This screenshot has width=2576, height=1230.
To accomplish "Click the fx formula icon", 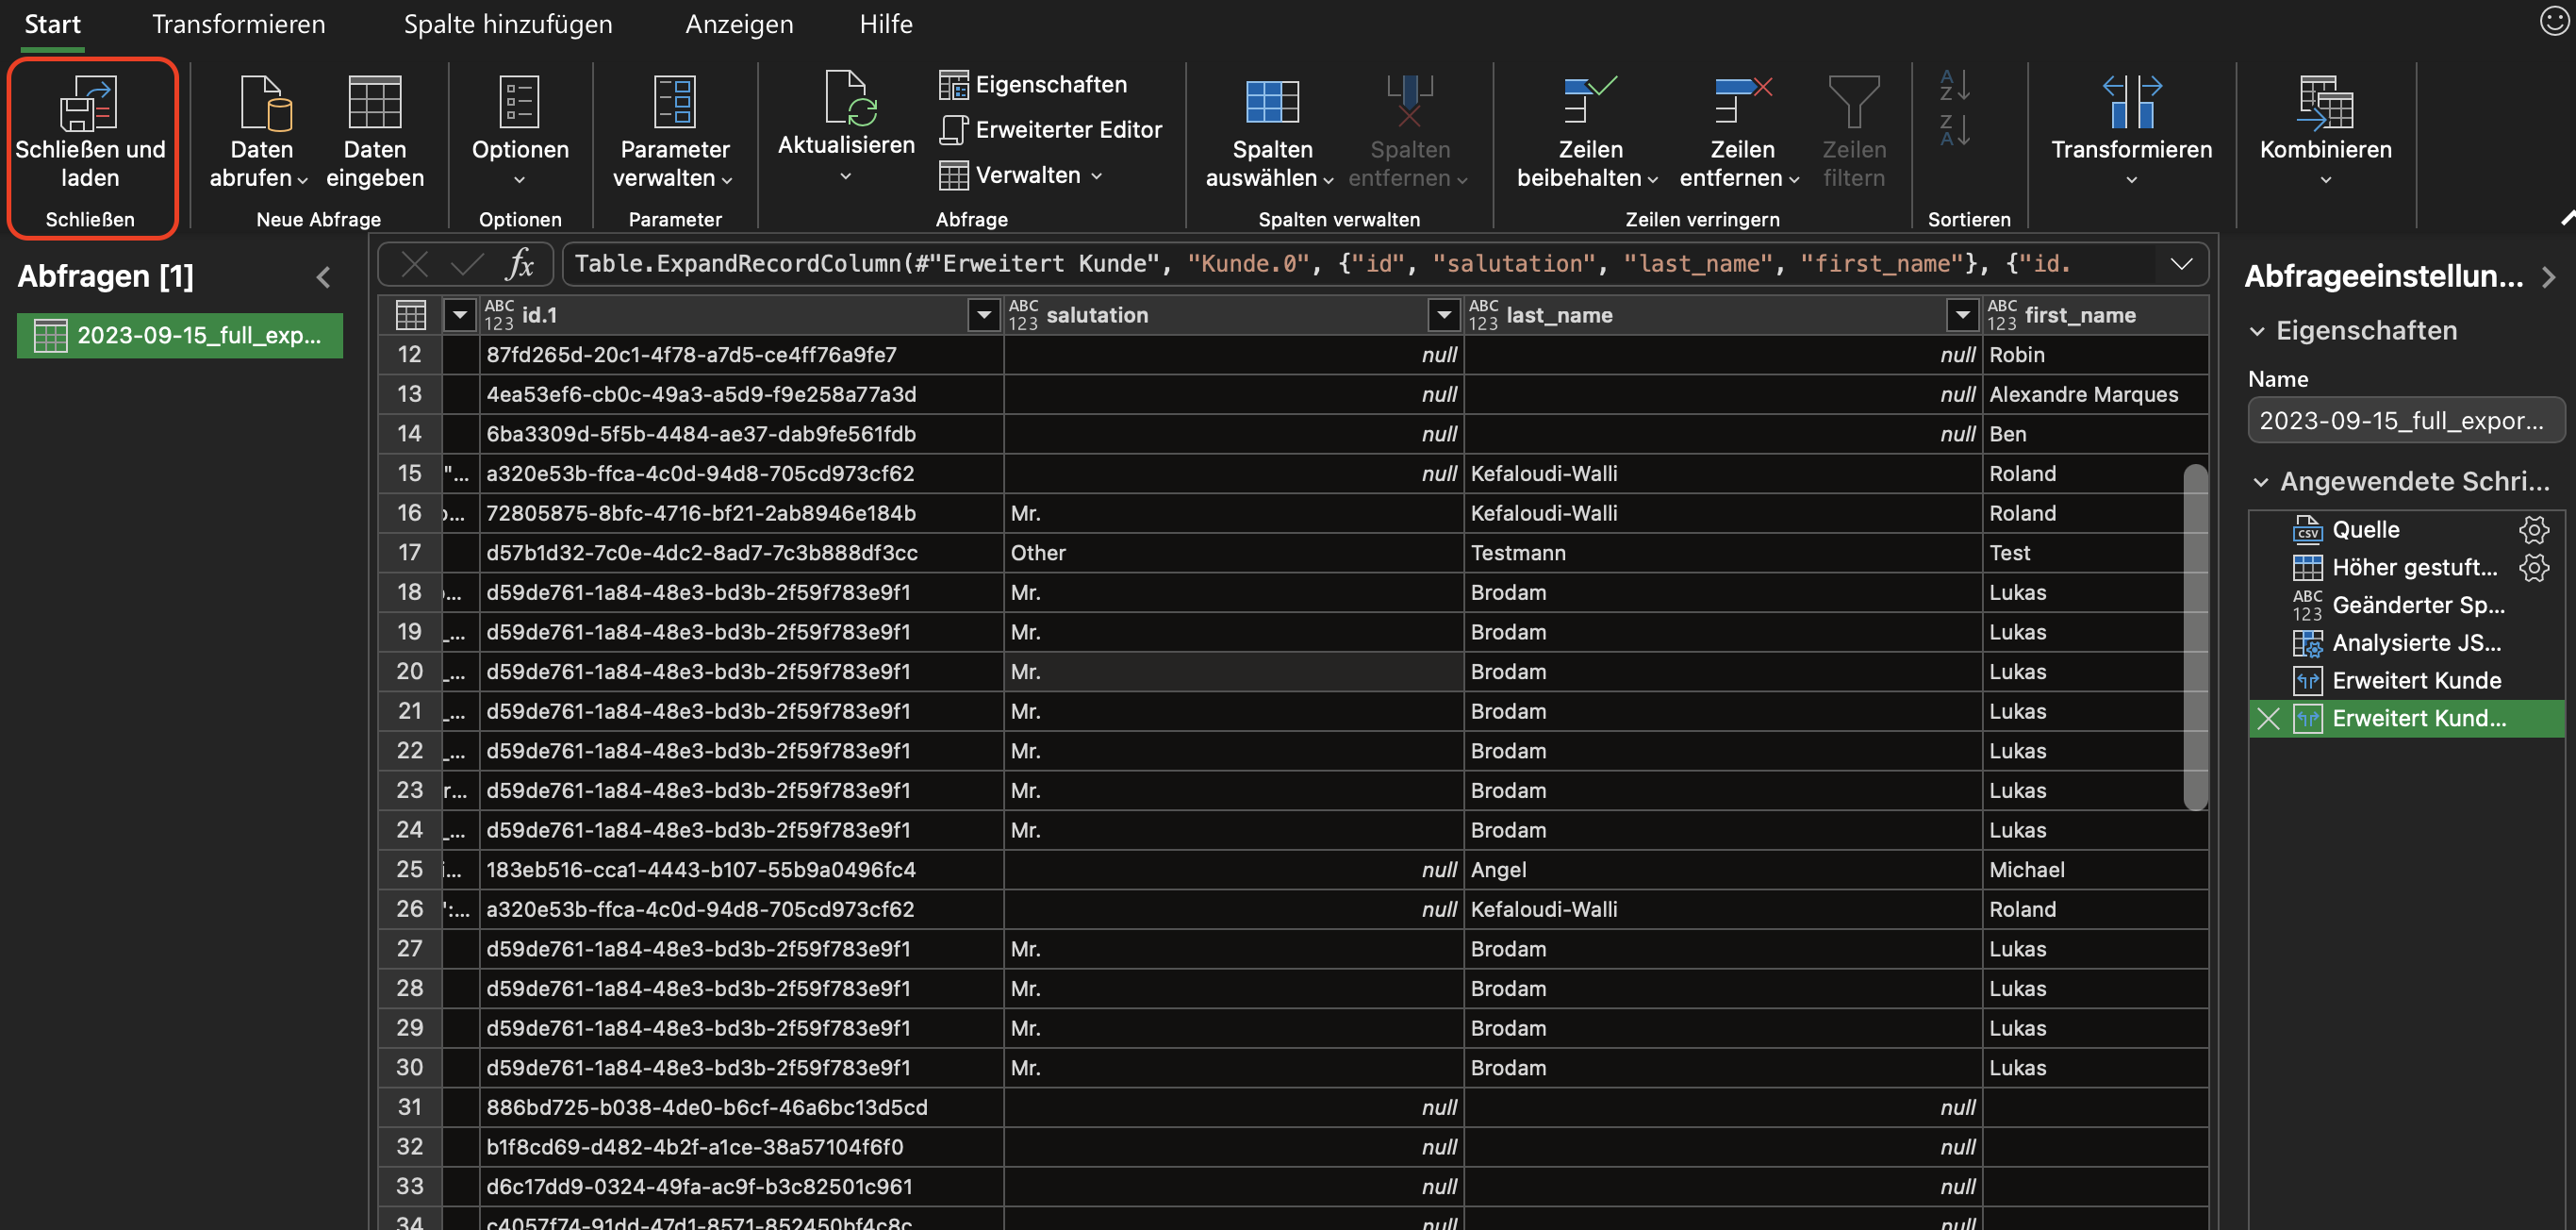I will pos(520,264).
